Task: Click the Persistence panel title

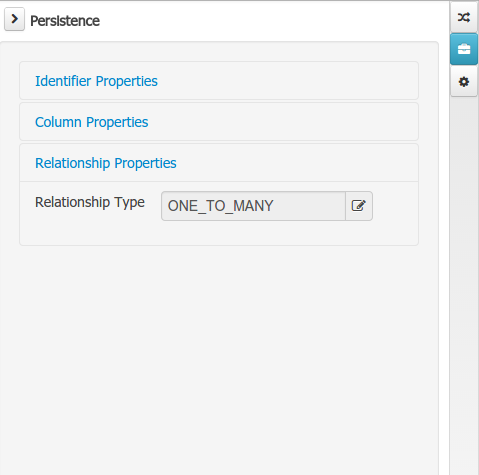Action: (65, 21)
